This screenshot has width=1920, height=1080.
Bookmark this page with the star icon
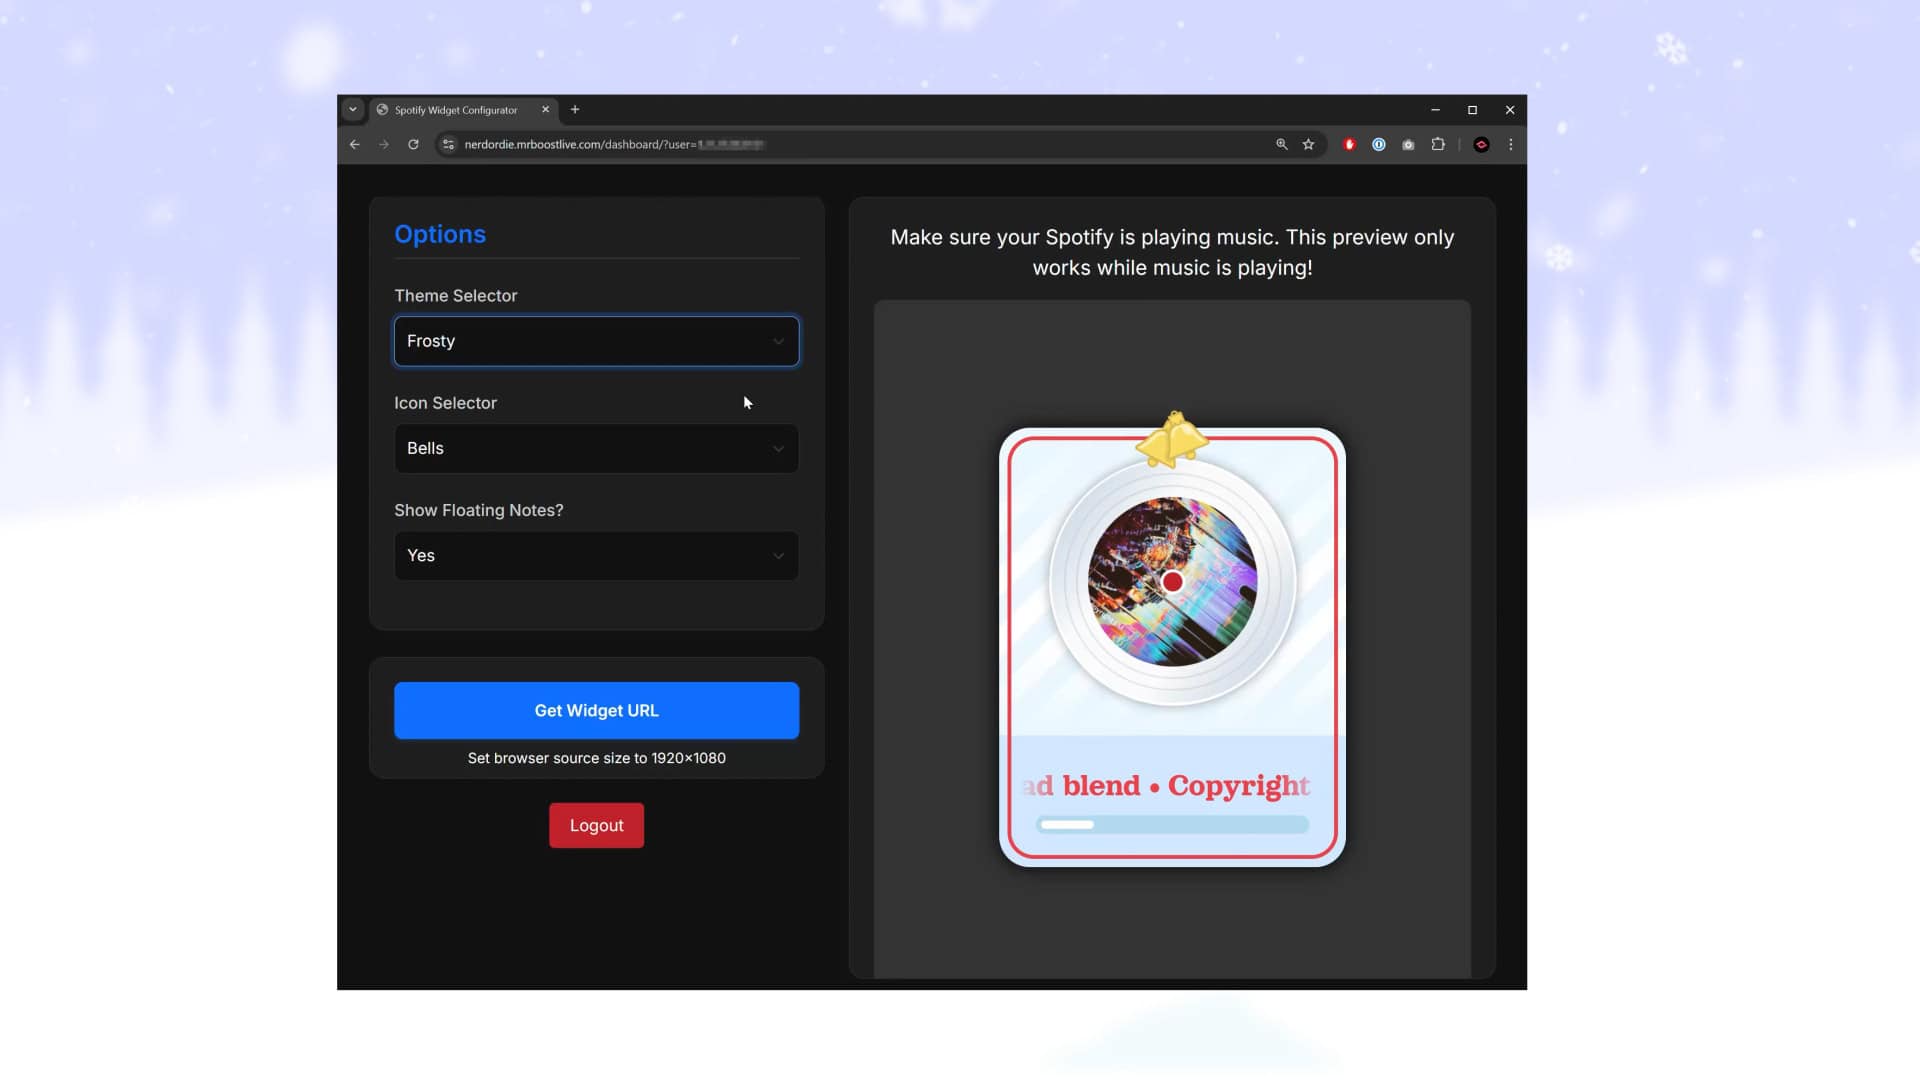(1309, 144)
